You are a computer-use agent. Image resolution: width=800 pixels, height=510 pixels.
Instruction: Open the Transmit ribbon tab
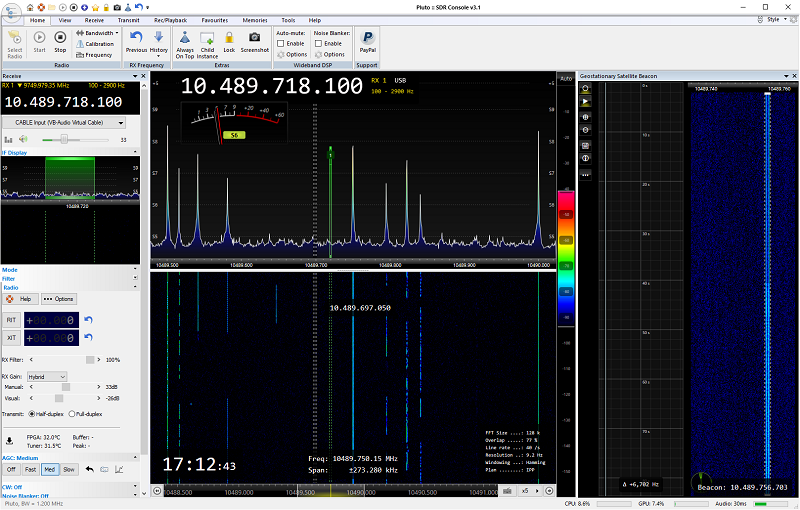click(x=129, y=20)
